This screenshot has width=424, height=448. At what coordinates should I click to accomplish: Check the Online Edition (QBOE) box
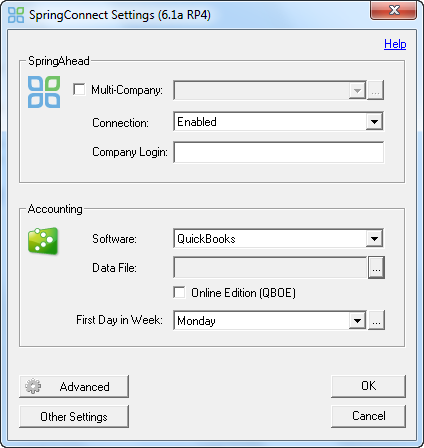tap(179, 292)
